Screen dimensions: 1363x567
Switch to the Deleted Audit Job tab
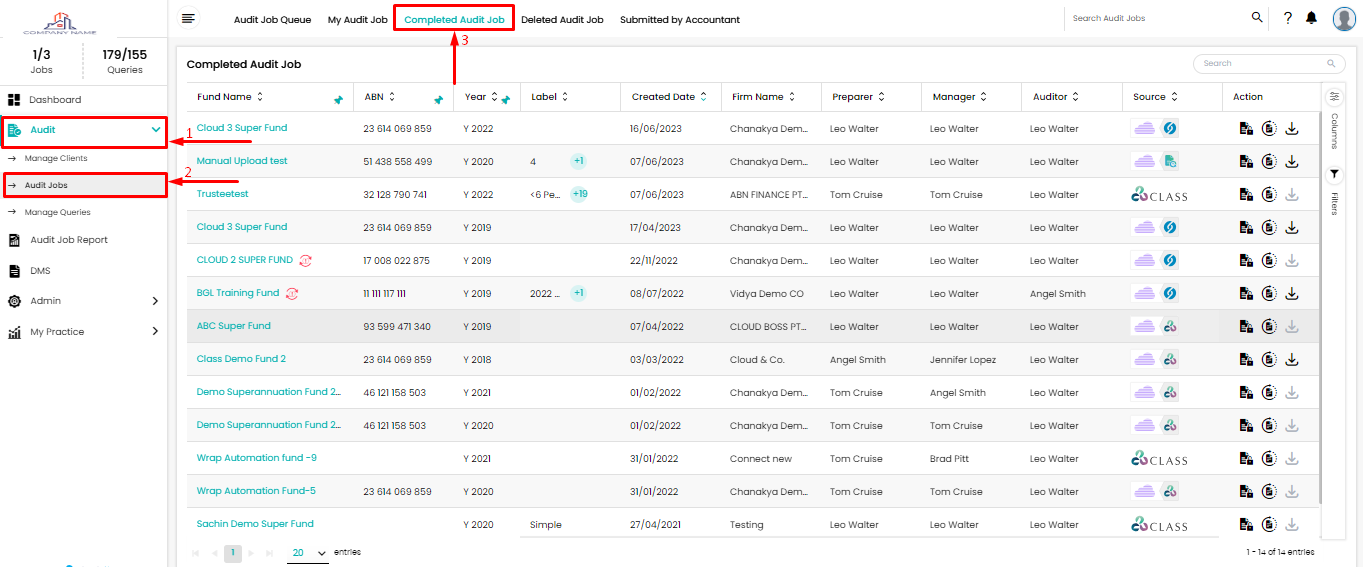pos(562,20)
